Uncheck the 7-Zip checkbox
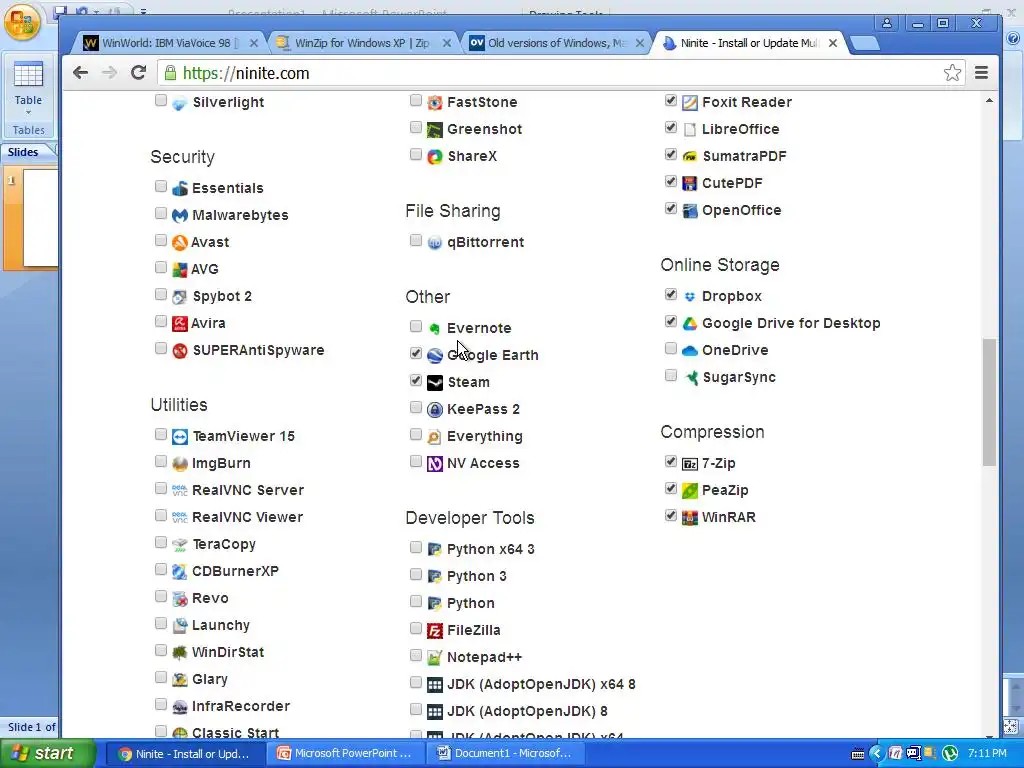The width and height of the screenshot is (1024, 768). click(671, 461)
